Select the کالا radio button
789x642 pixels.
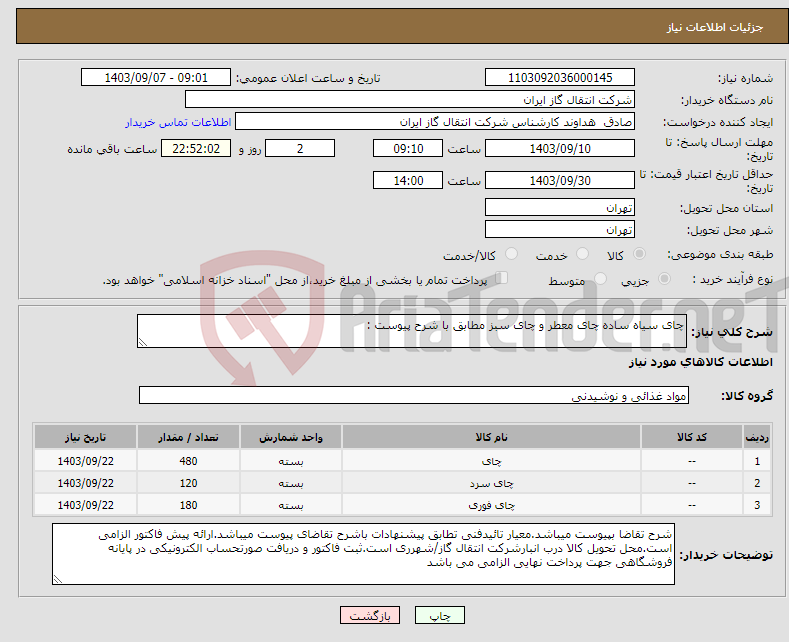[639, 254]
